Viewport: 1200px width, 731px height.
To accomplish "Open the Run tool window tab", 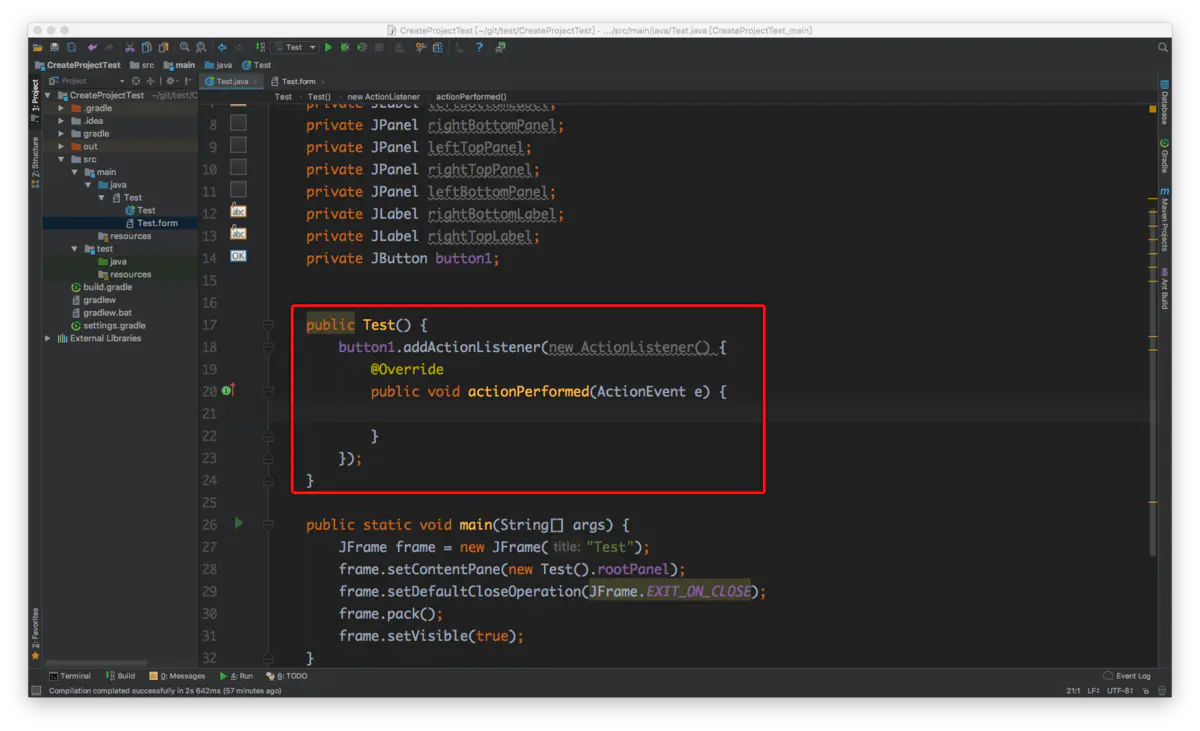I will [x=236, y=676].
